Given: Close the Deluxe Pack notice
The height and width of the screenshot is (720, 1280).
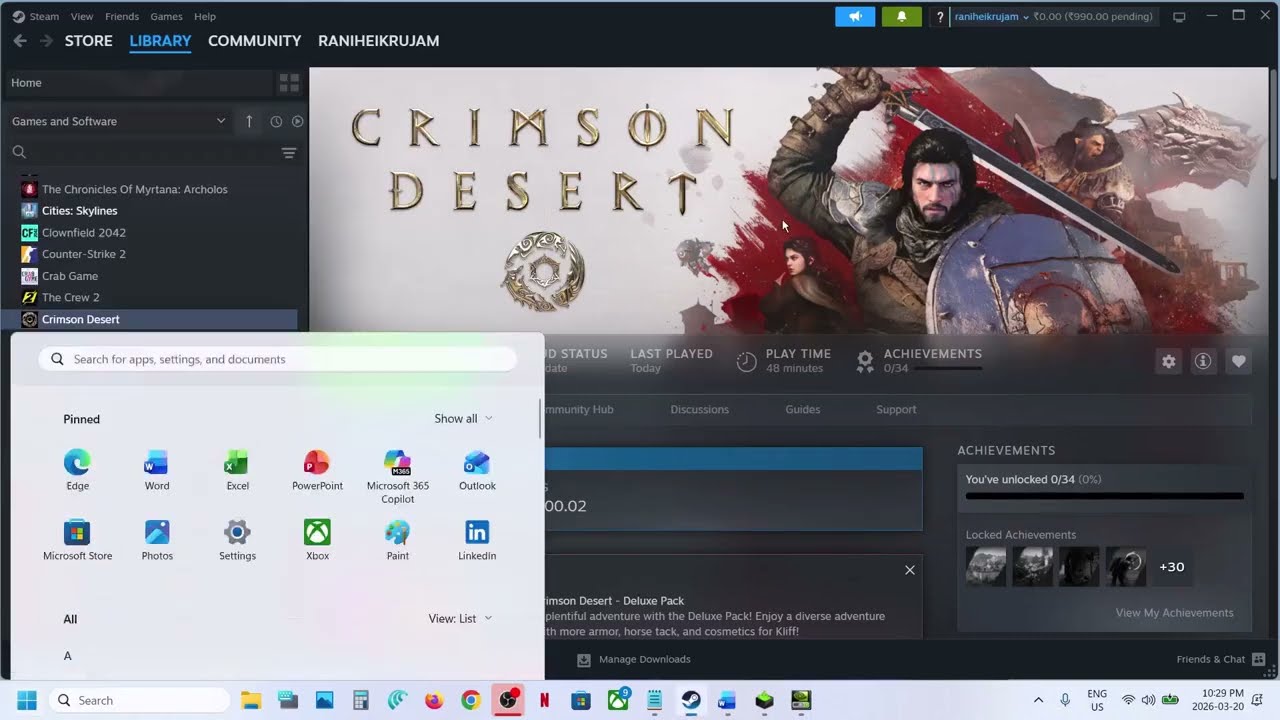Looking at the screenshot, I should tap(909, 570).
